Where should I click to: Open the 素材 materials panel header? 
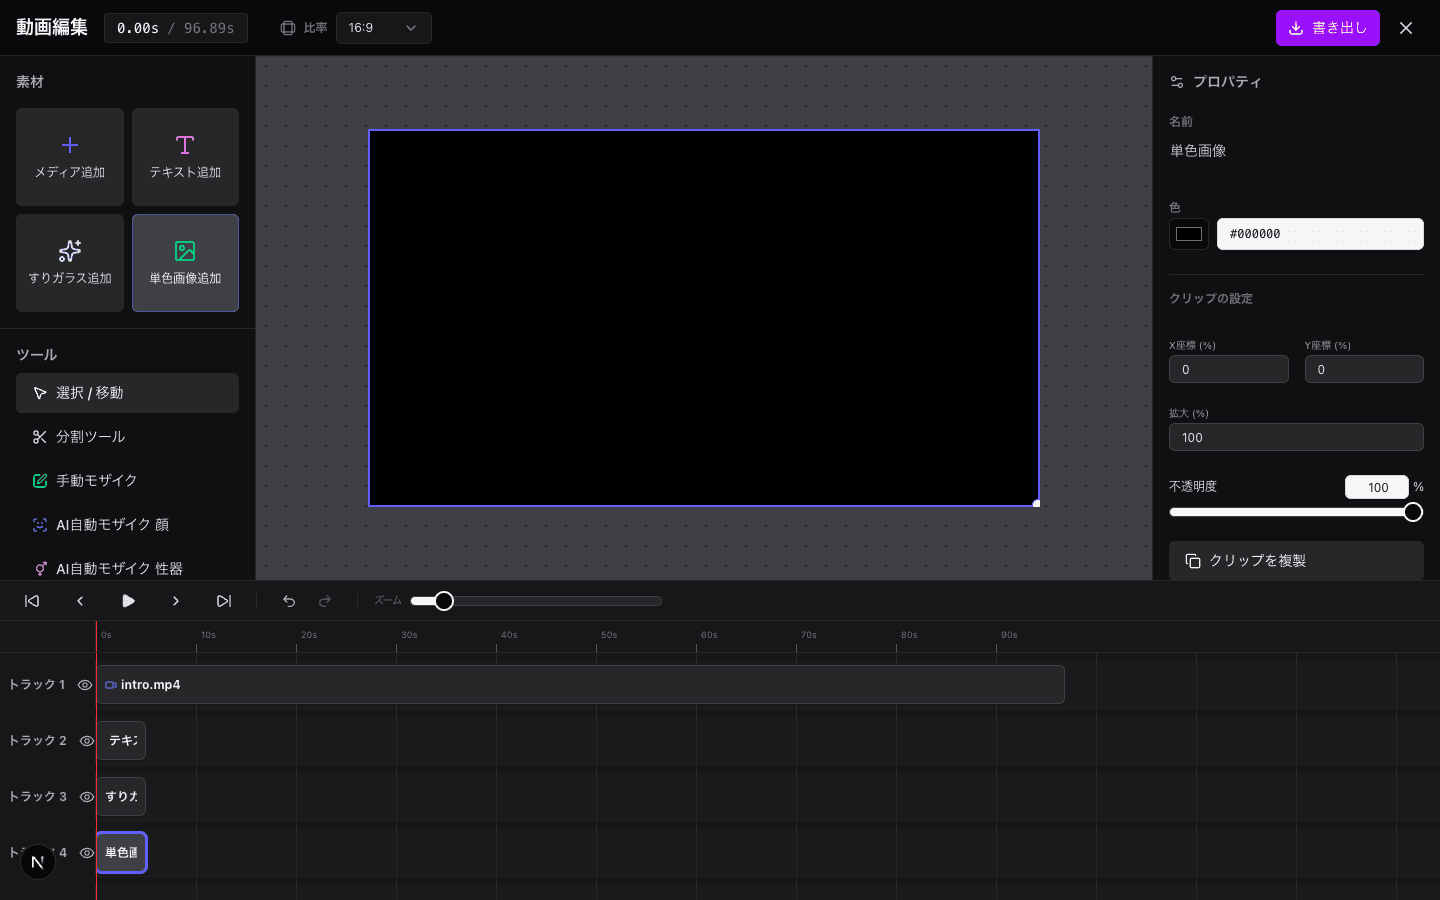tap(30, 81)
